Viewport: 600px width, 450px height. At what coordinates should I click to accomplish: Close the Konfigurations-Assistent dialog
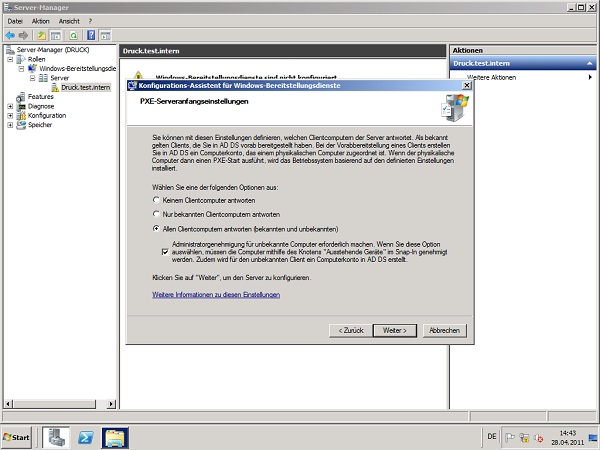466,85
